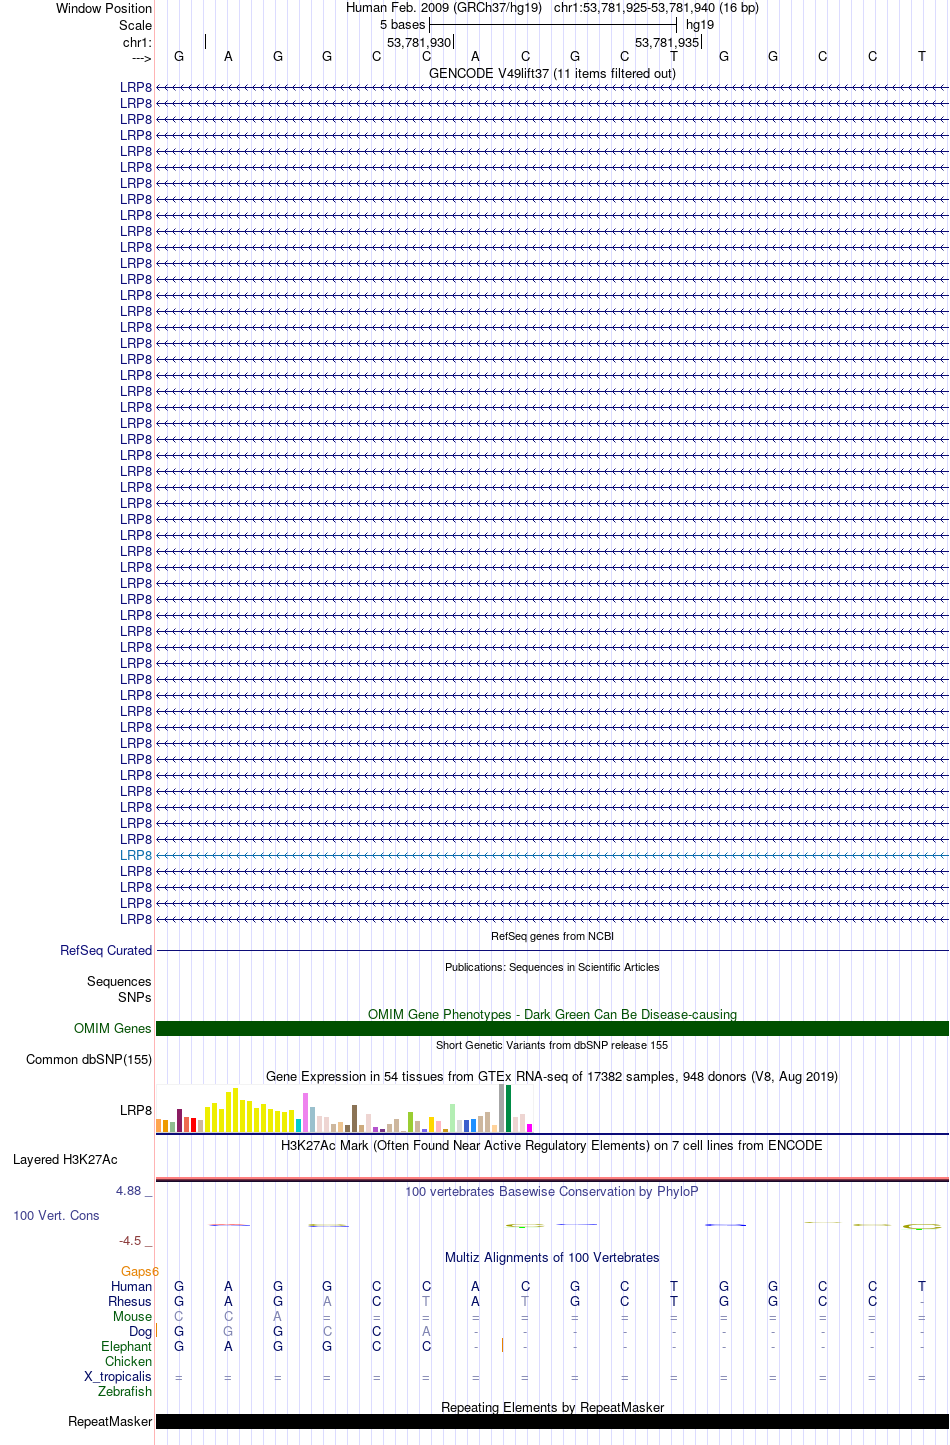
Task: Open the H3K27Ac Mark track title
Action: click(x=552, y=1145)
